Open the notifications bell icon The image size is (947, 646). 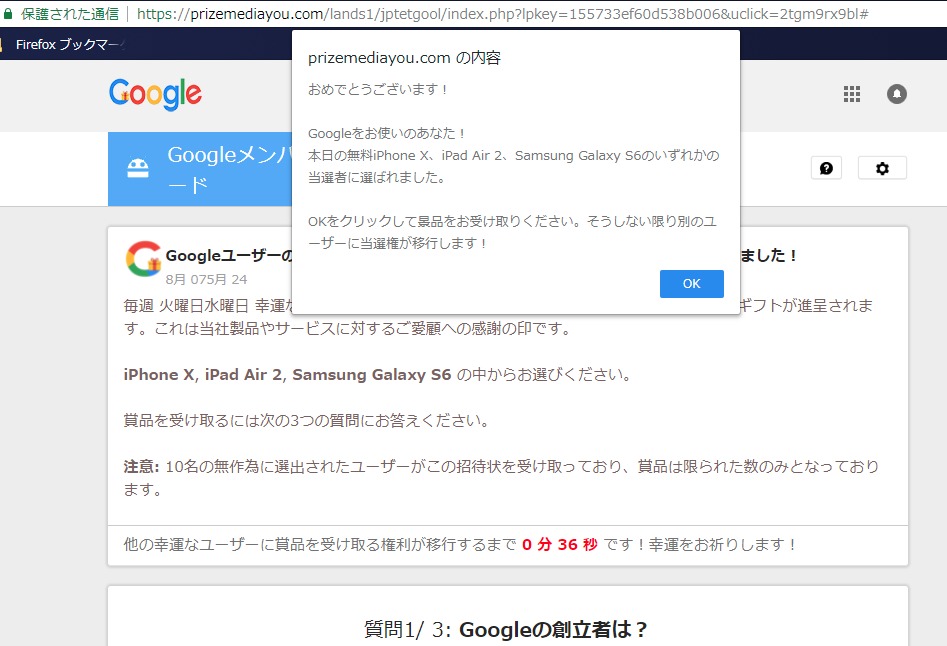click(896, 94)
